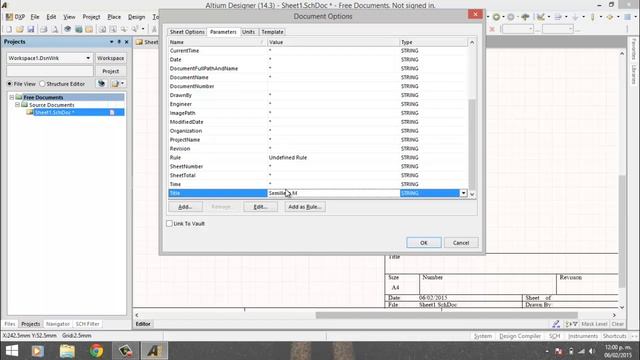
Task: Open the Workspace1.DsnWrk dropdown
Action: pos(88,58)
